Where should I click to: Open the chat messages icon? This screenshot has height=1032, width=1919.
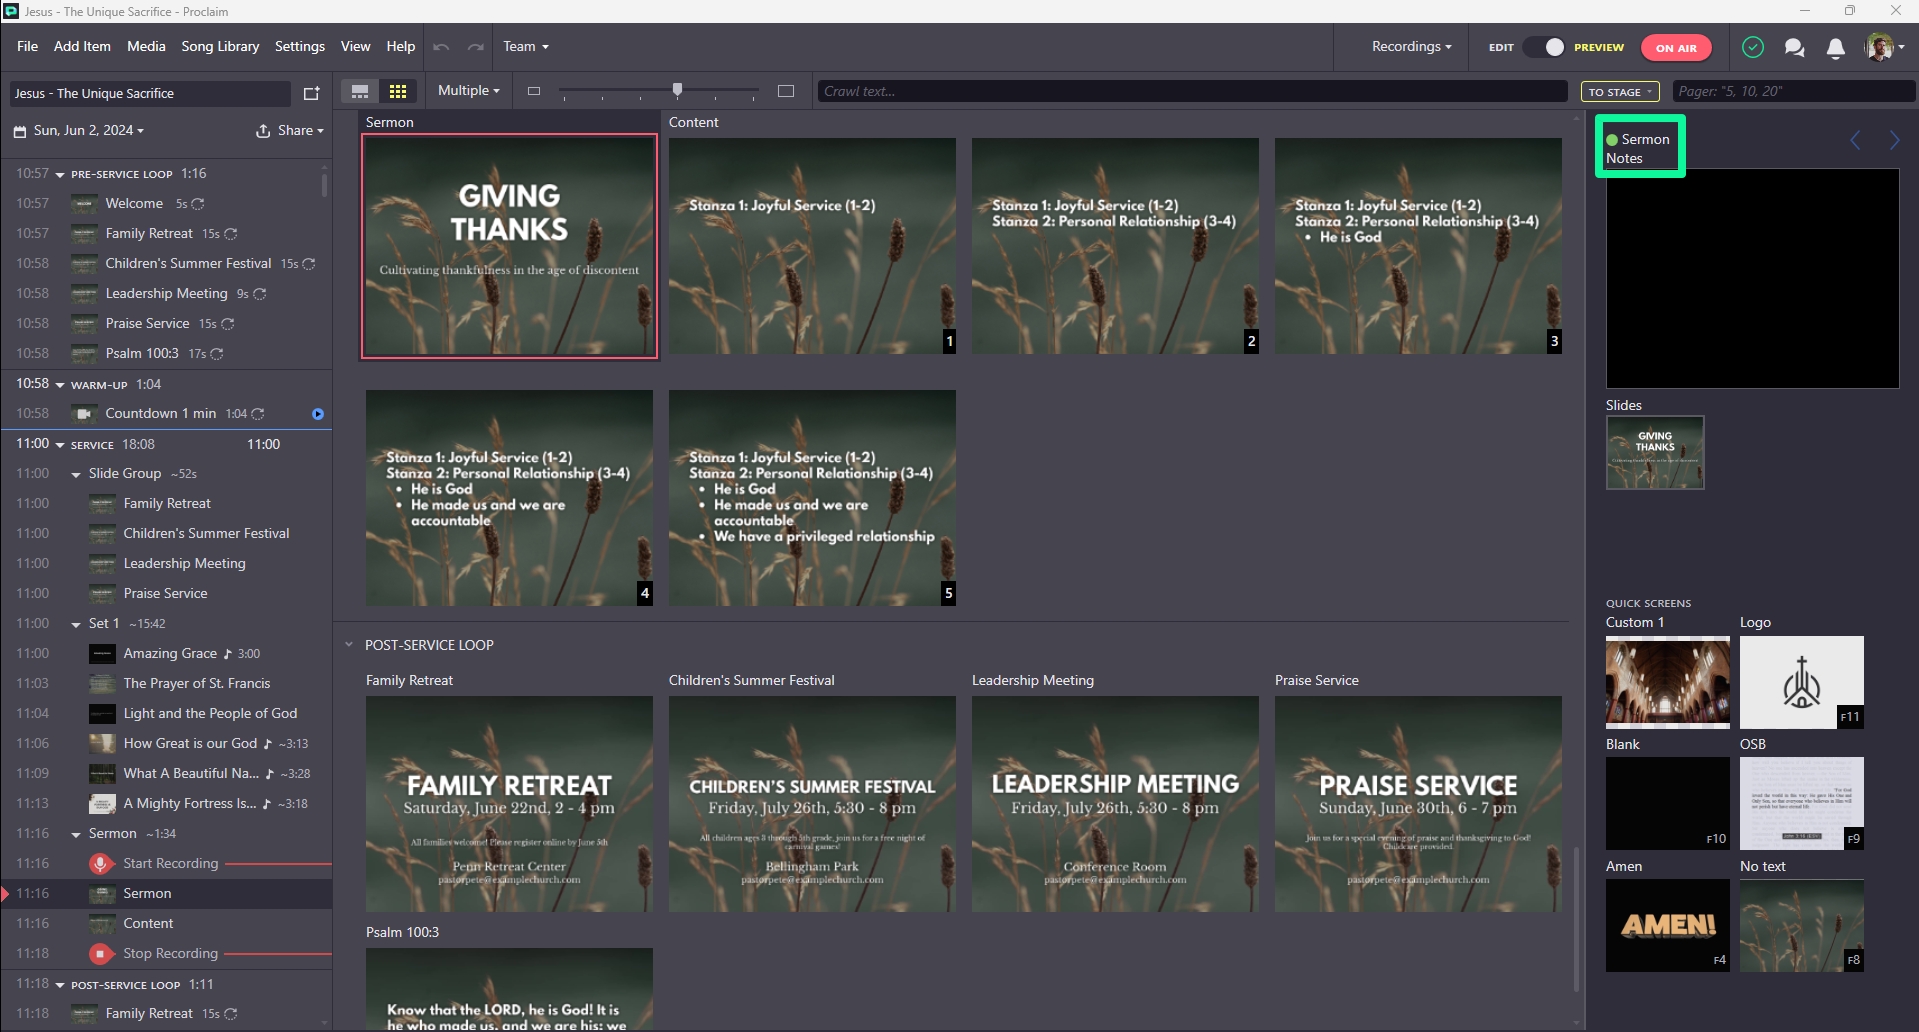[x=1794, y=47]
